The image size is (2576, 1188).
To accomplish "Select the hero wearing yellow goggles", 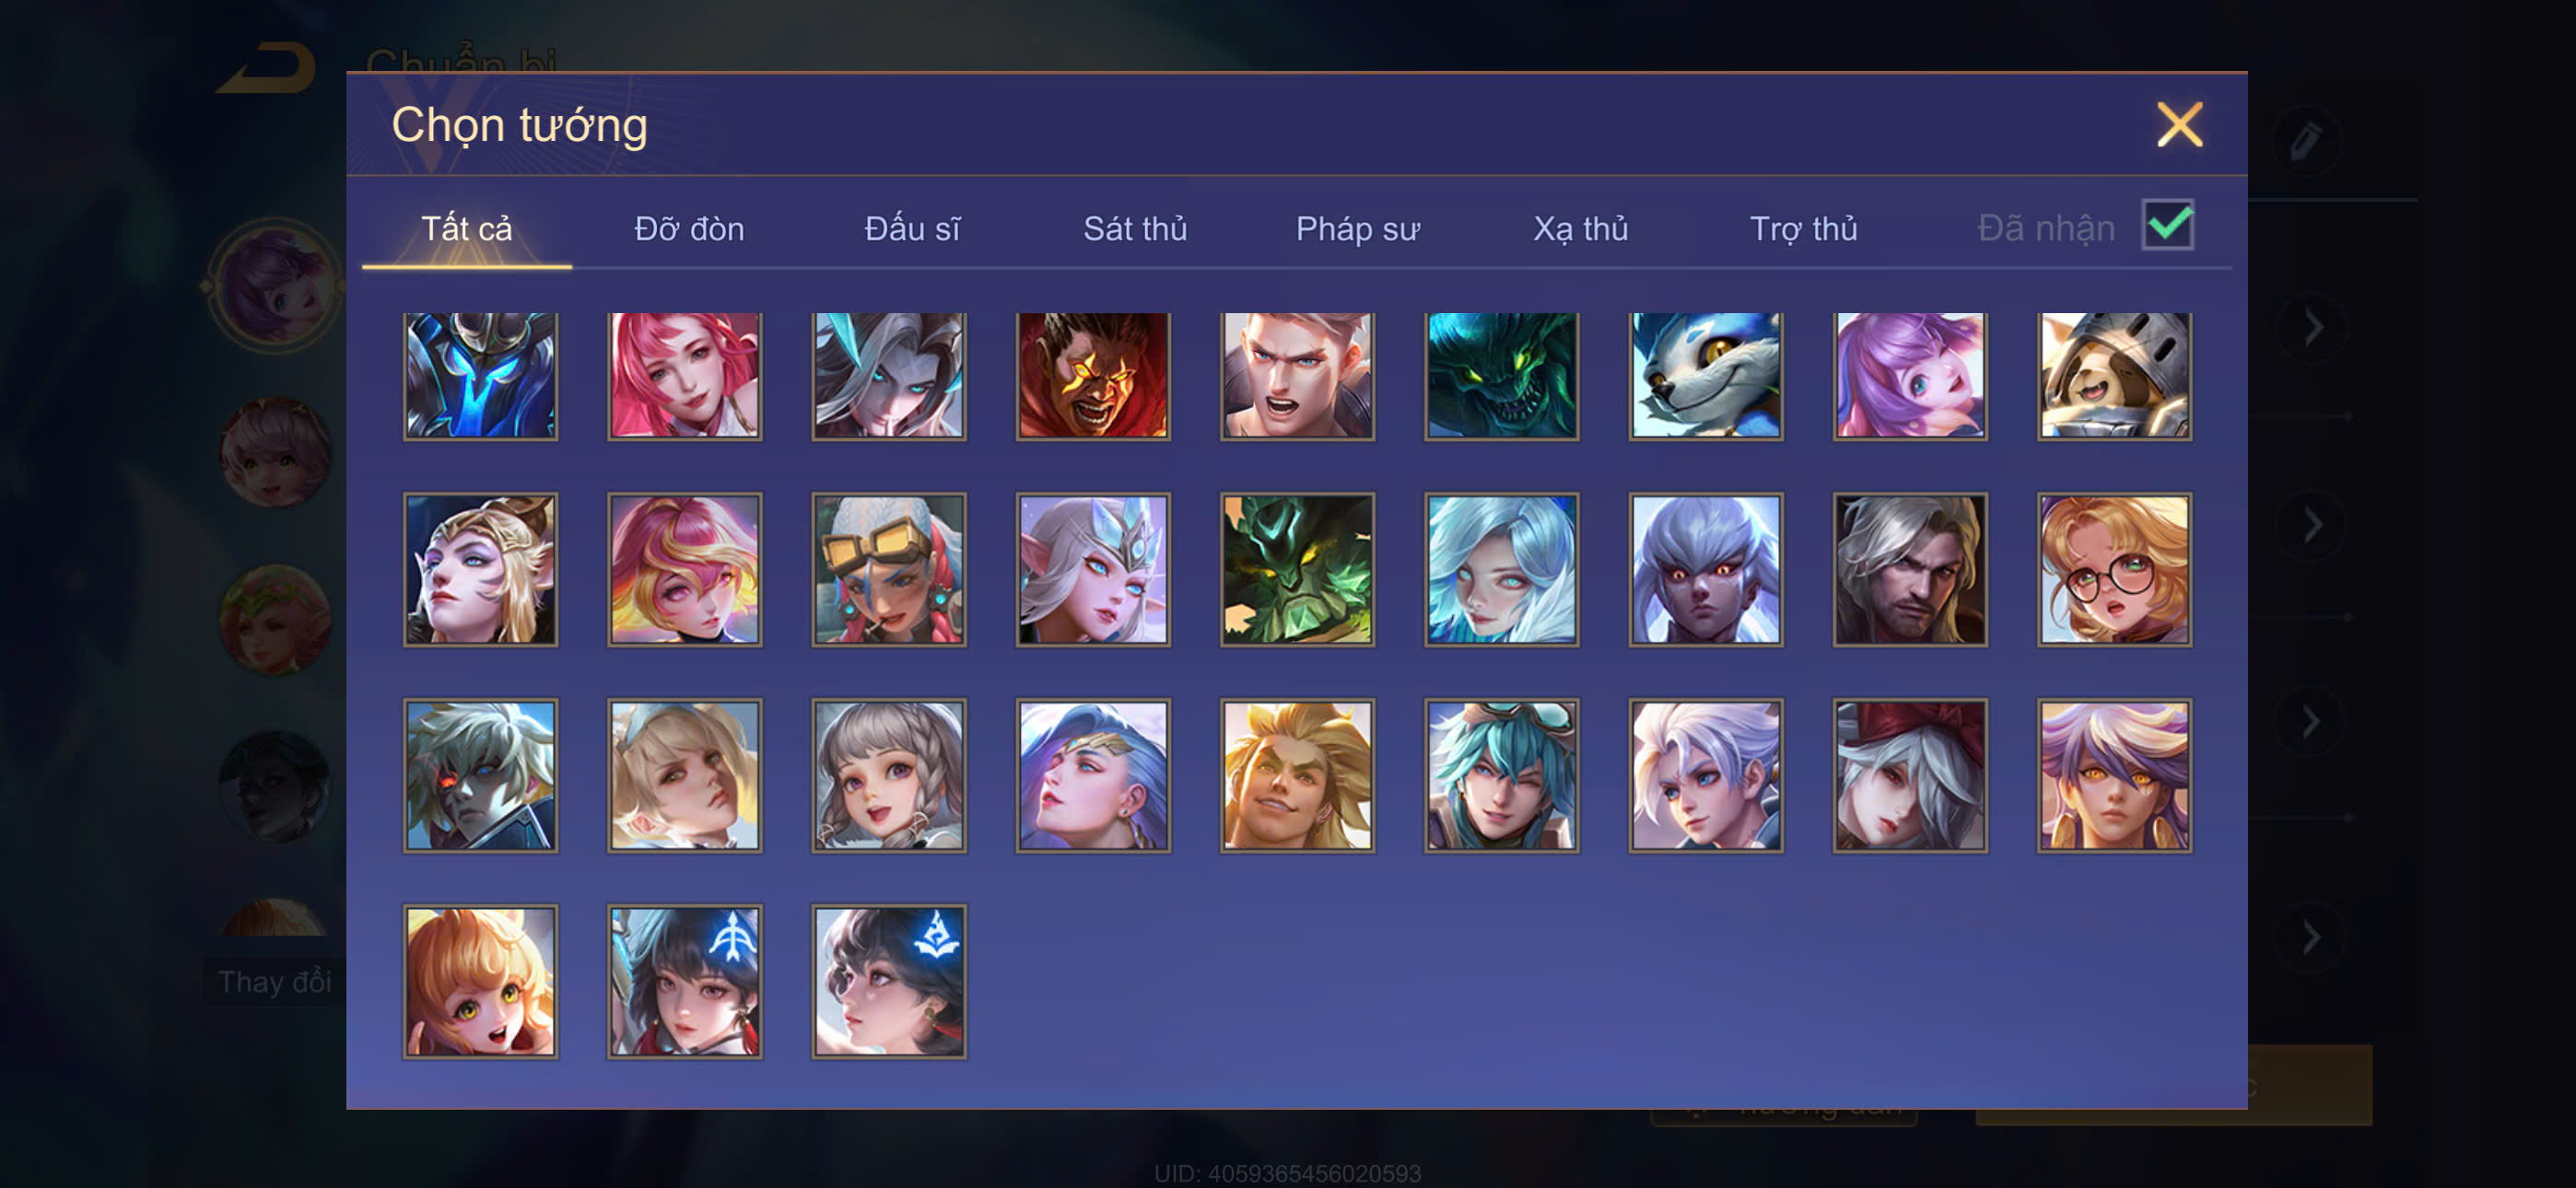I will coord(888,569).
